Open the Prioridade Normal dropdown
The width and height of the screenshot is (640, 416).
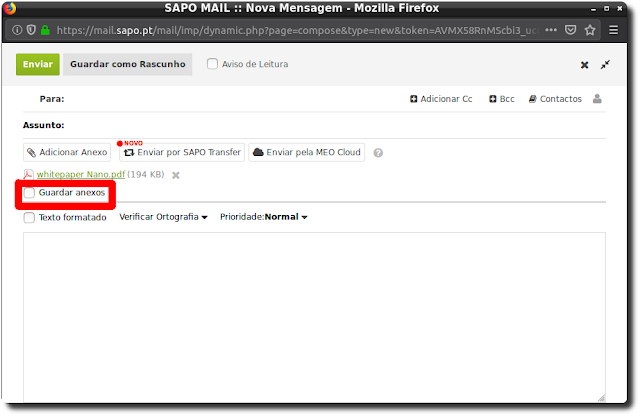tap(264, 217)
